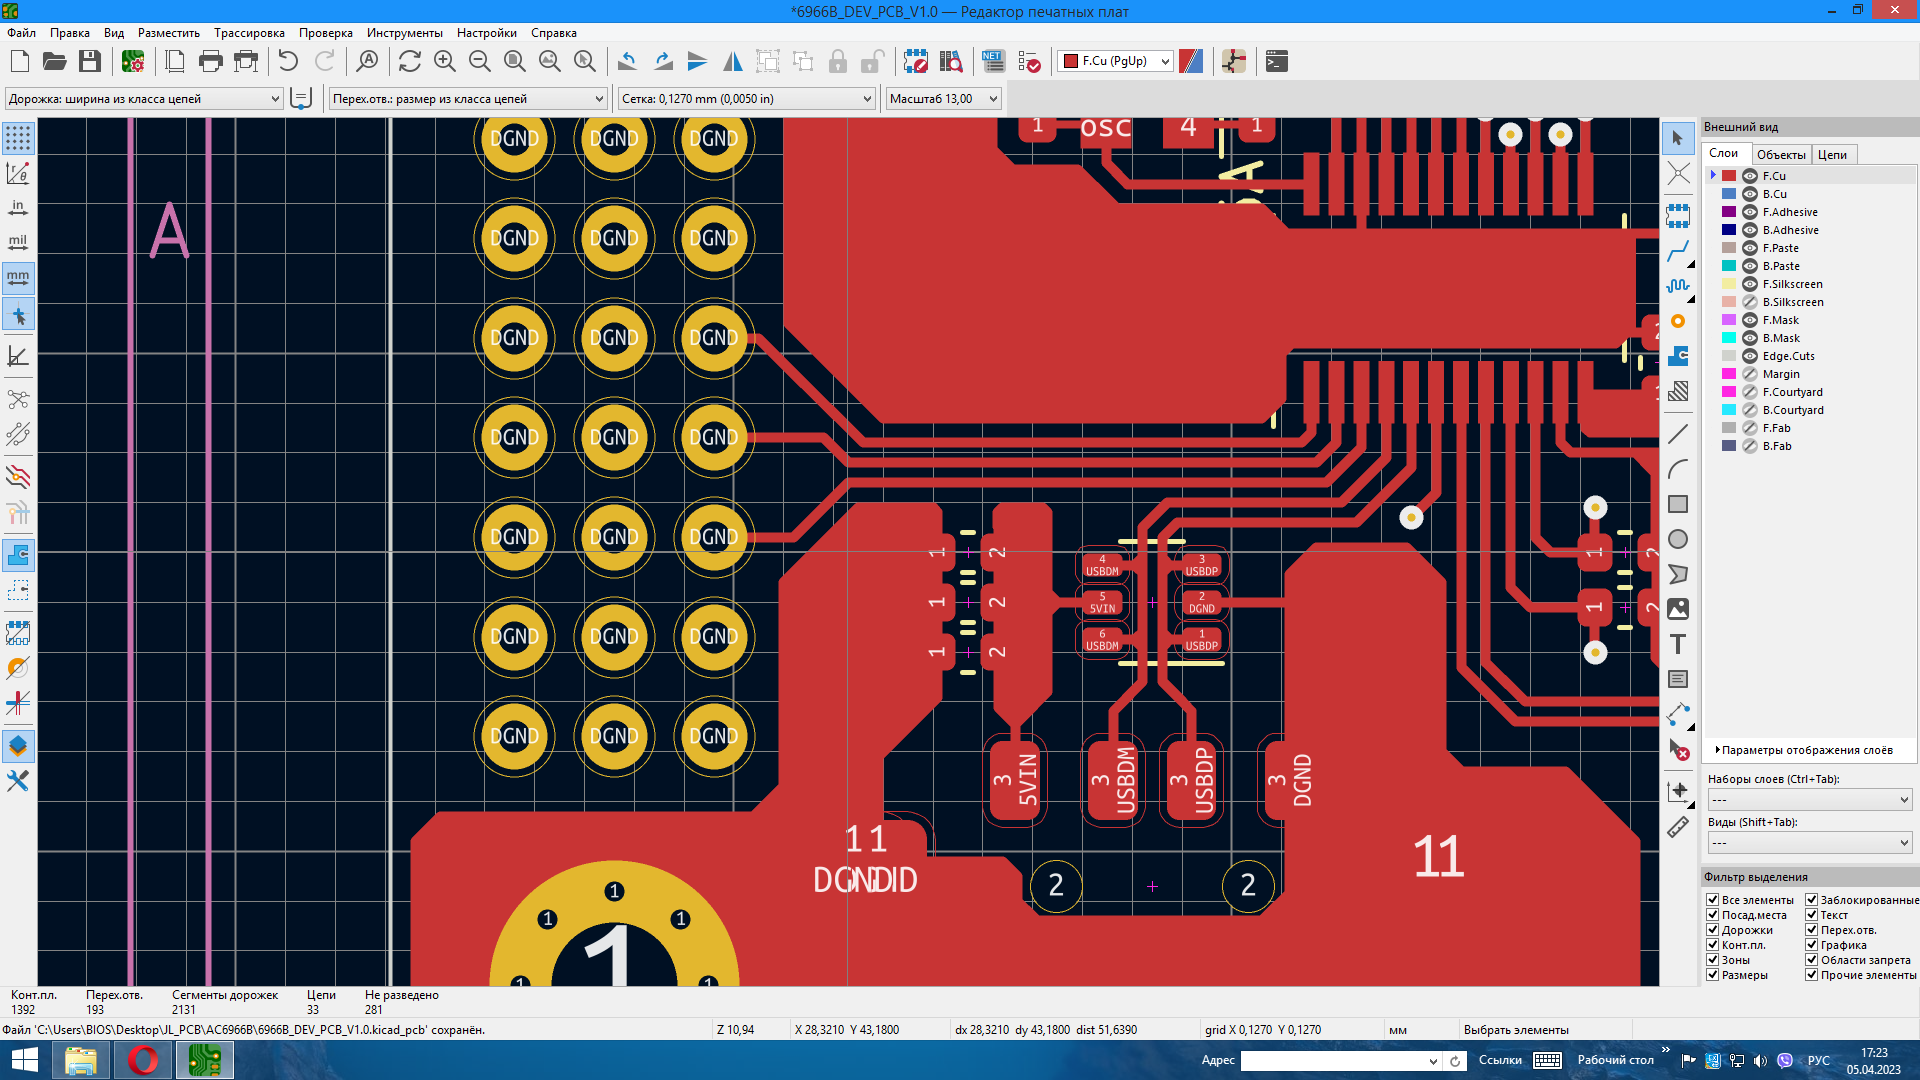Open the track width dropdown
The width and height of the screenshot is (1920, 1080).
tap(144, 98)
